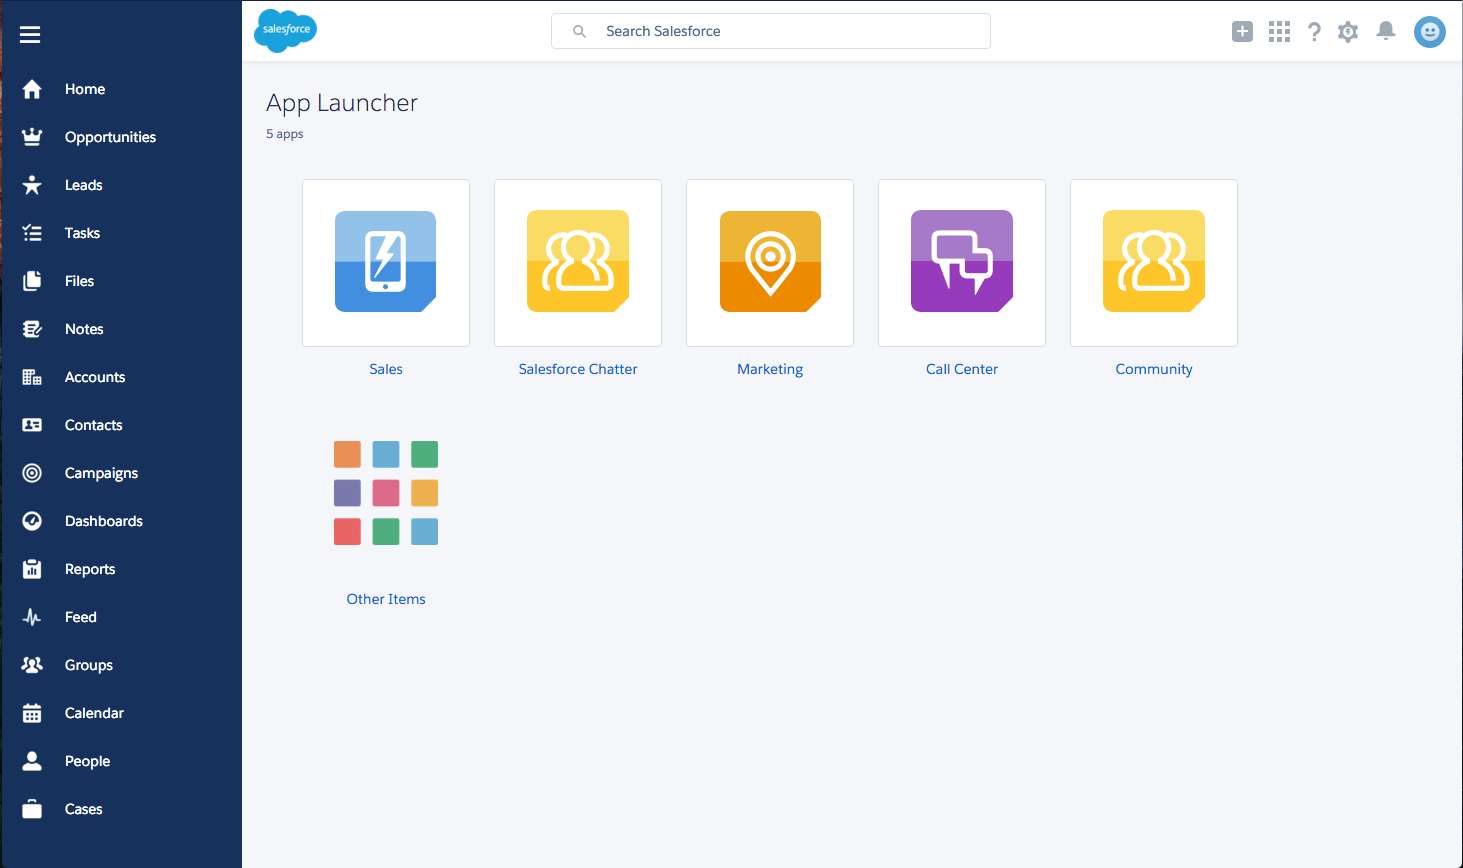
Task: Open user profile avatar menu
Action: pyautogui.click(x=1430, y=32)
